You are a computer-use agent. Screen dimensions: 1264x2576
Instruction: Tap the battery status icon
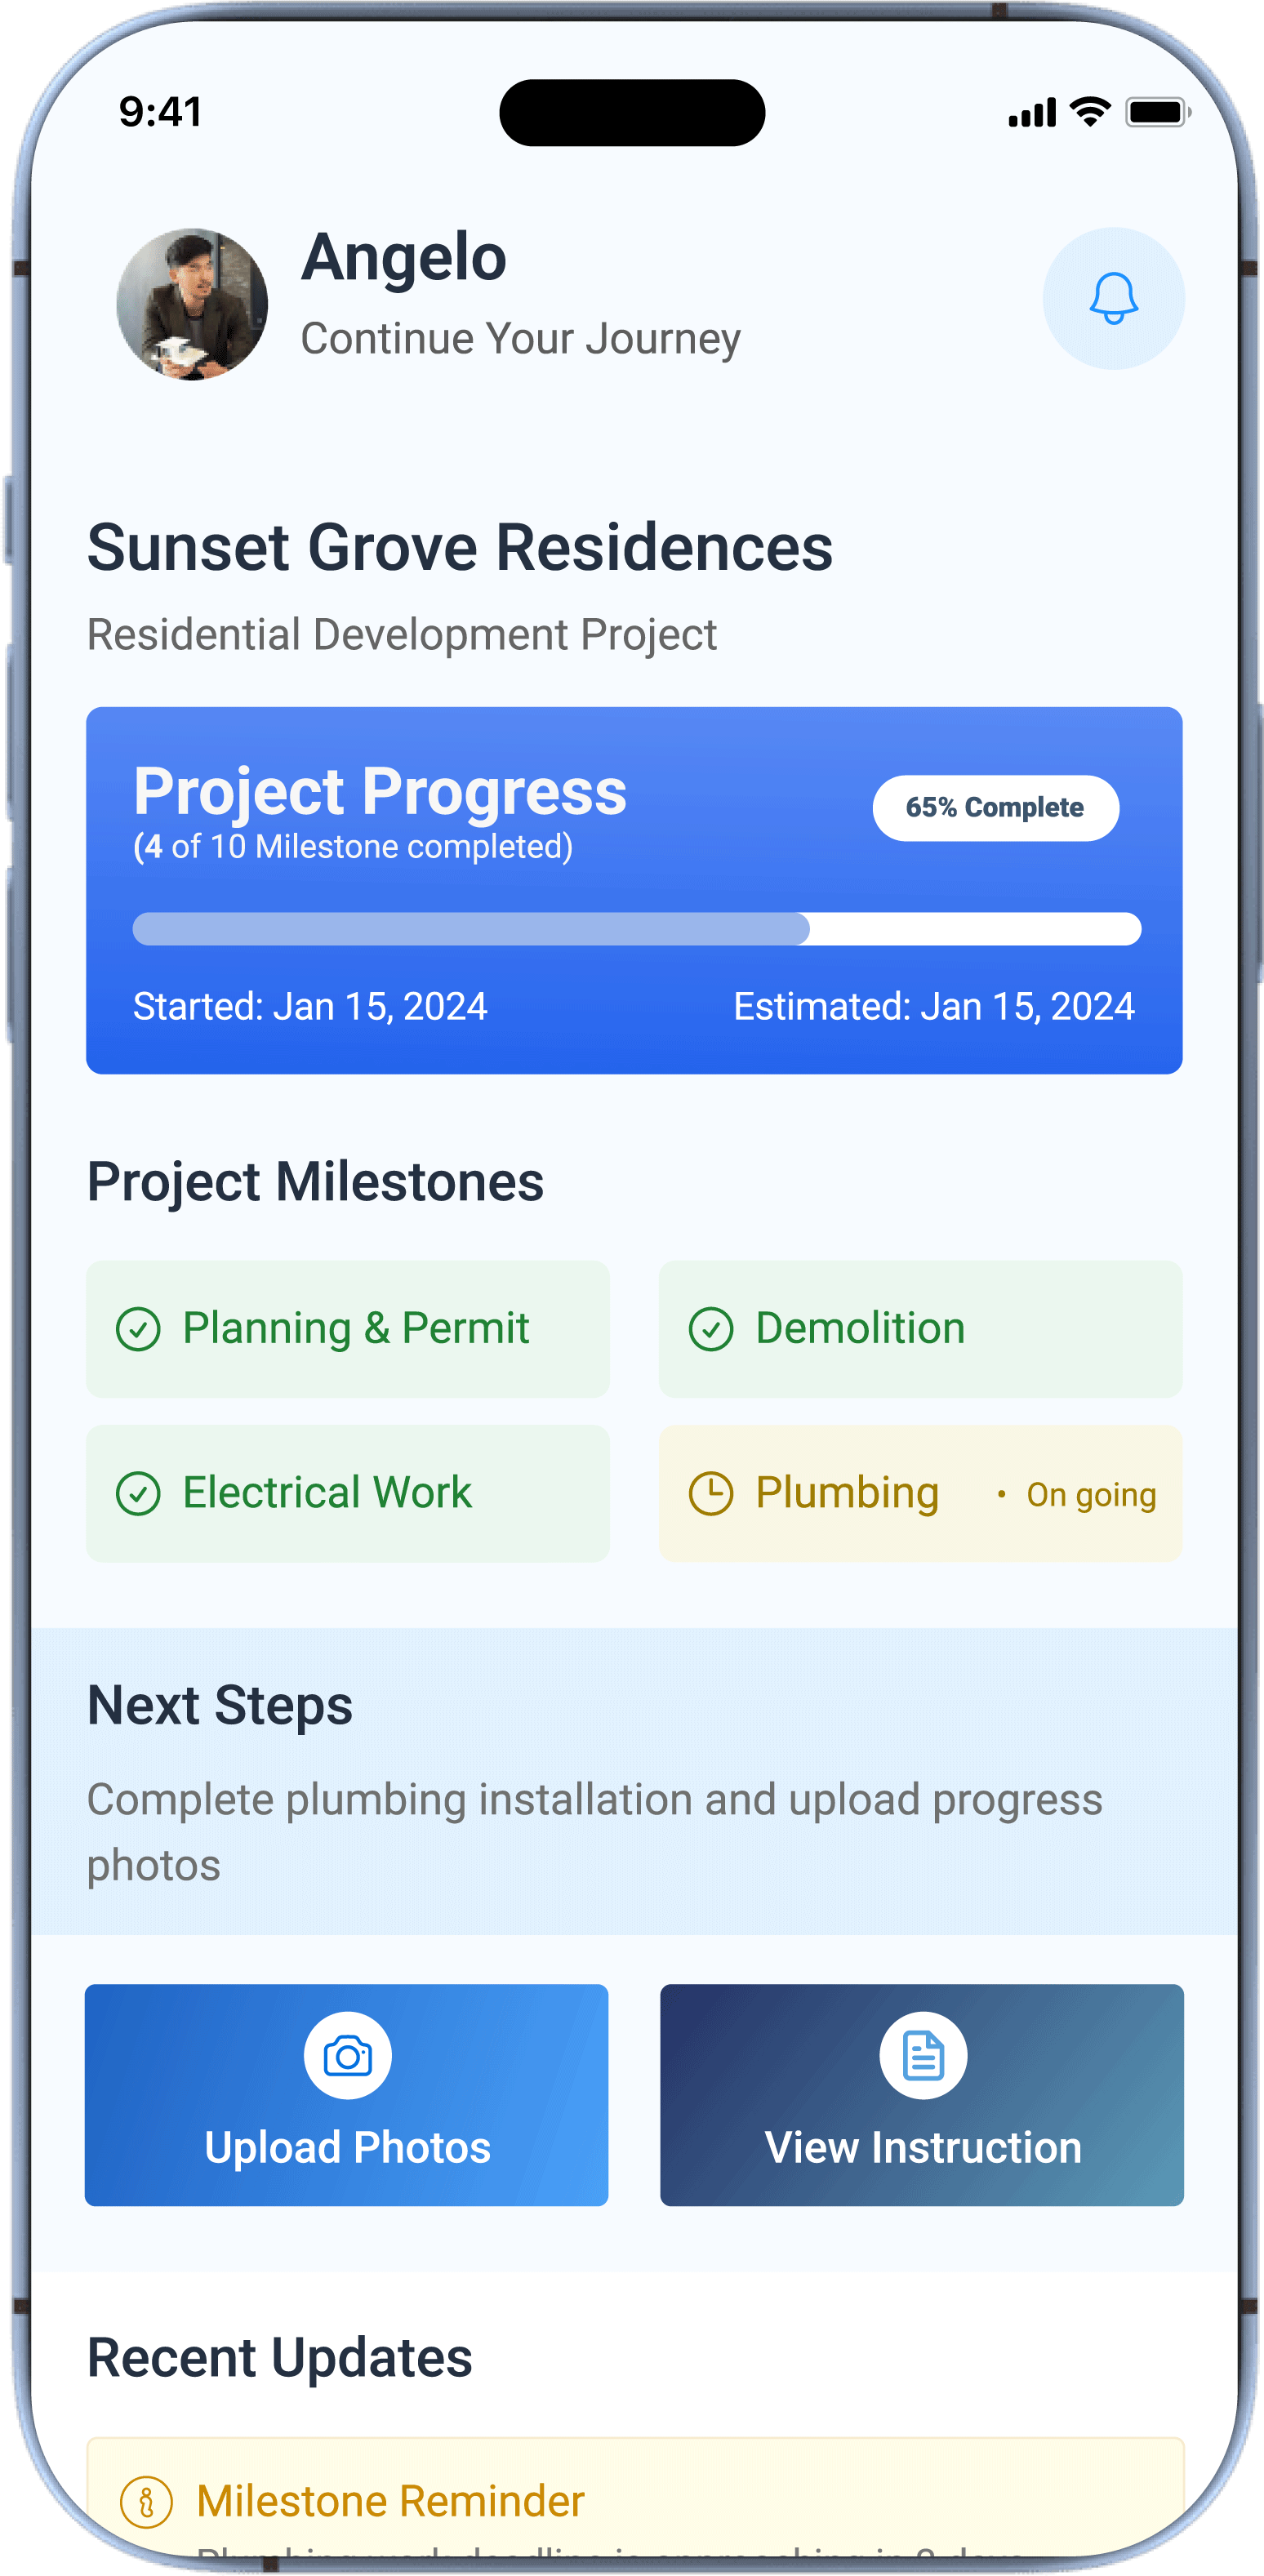(1157, 111)
